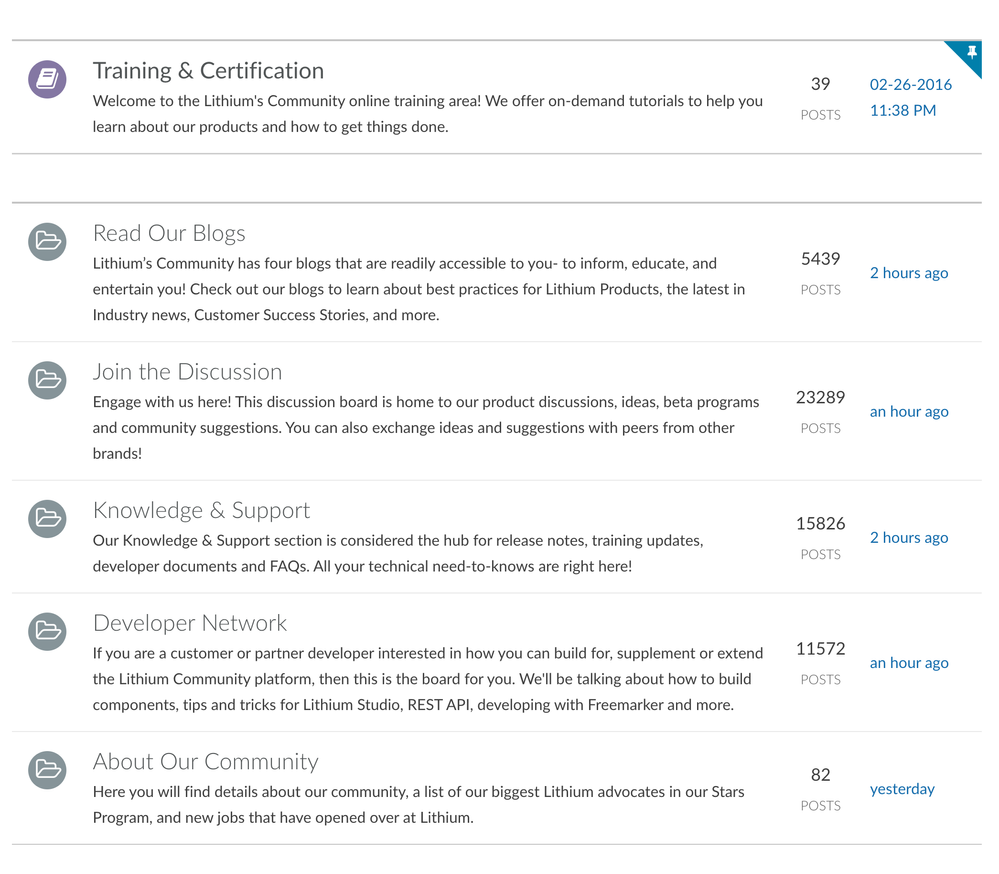999x874 pixels.
Task: Open the Knowledge & Support category
Action: coord(201,510)
